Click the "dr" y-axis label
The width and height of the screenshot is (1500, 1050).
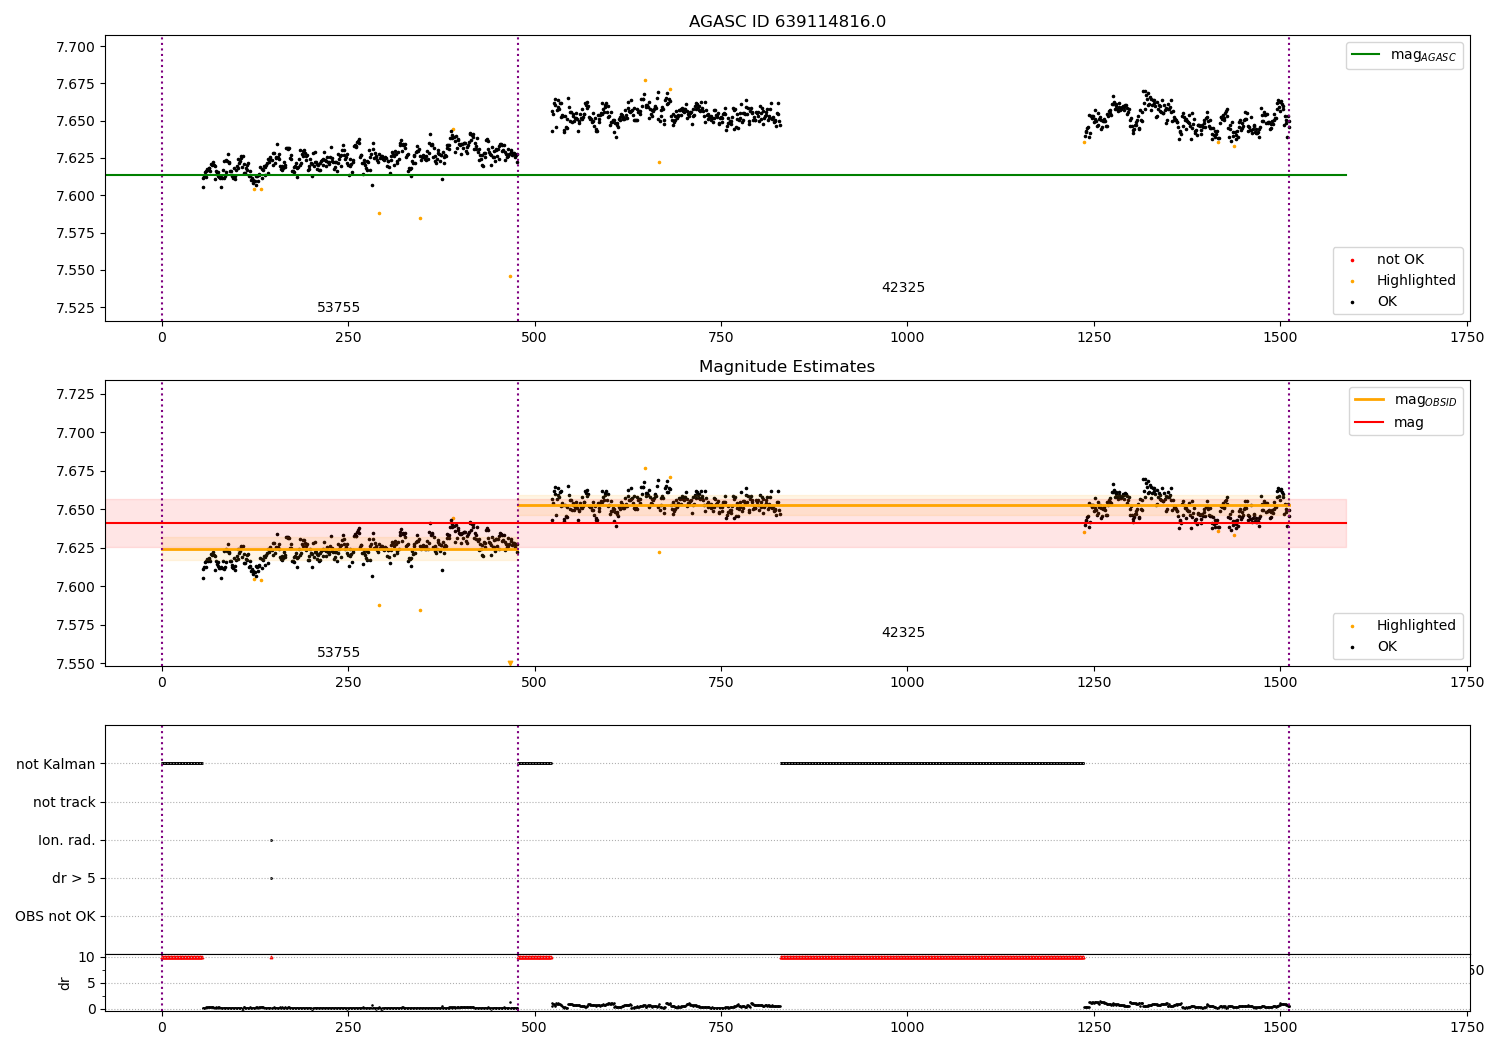[65, 983]
